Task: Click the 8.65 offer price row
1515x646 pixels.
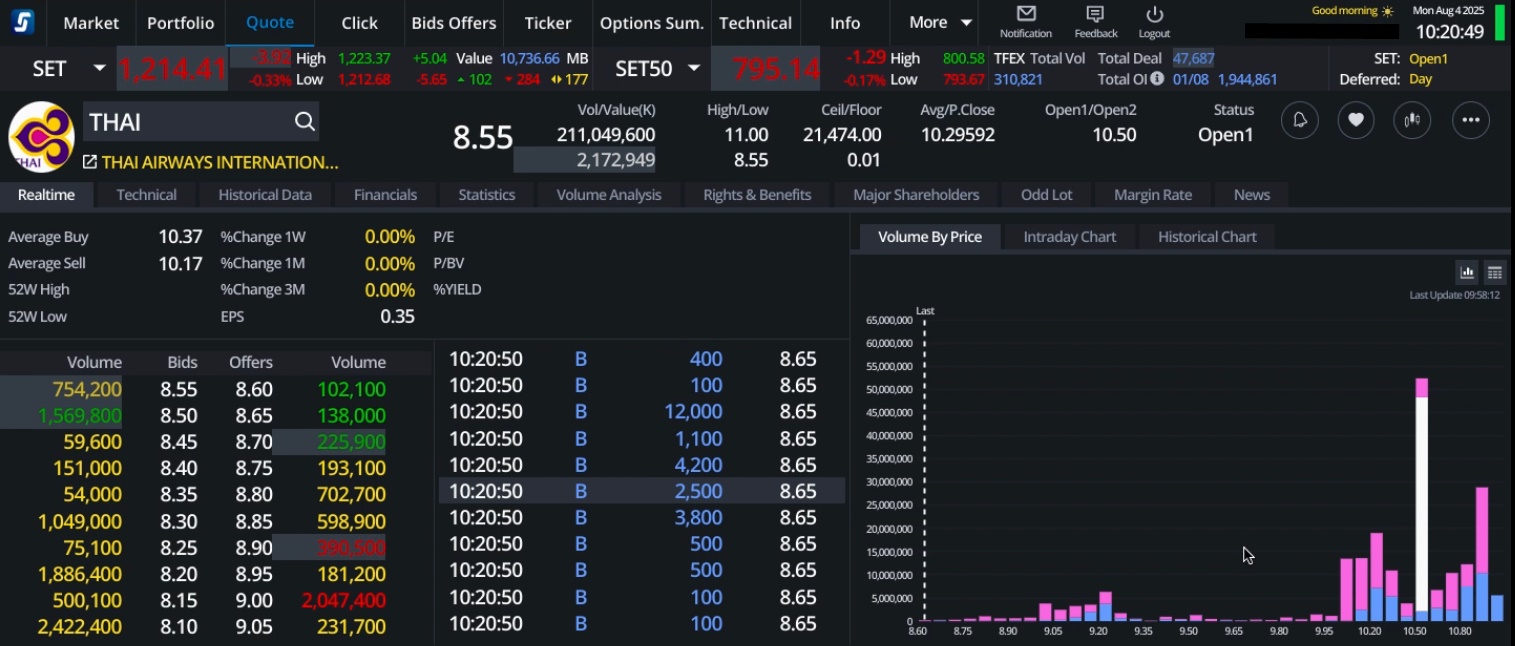Action: pos(253,415)
